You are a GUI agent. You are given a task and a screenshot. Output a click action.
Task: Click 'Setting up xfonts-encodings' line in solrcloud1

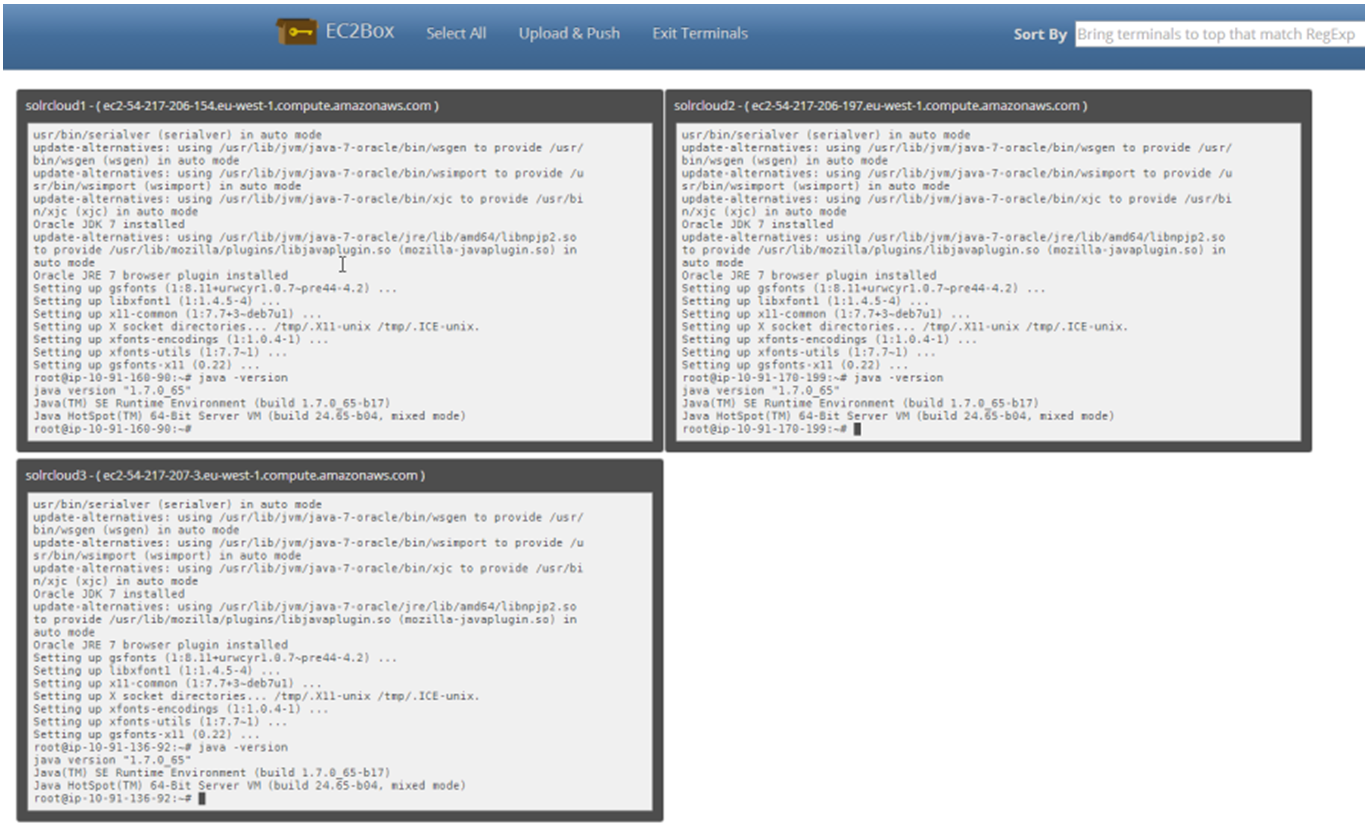[x=180, y=340]
